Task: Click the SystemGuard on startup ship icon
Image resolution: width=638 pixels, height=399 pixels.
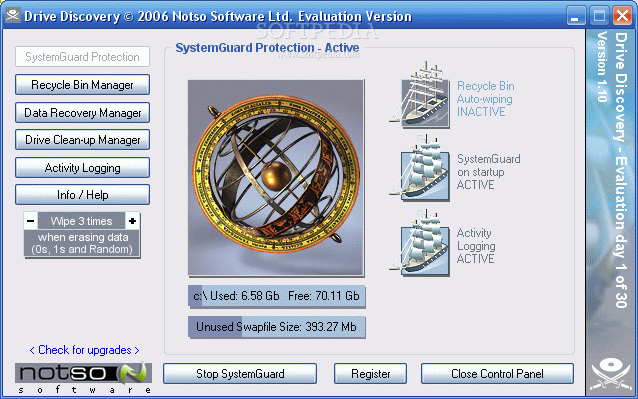Action: (x=420, y=168)
